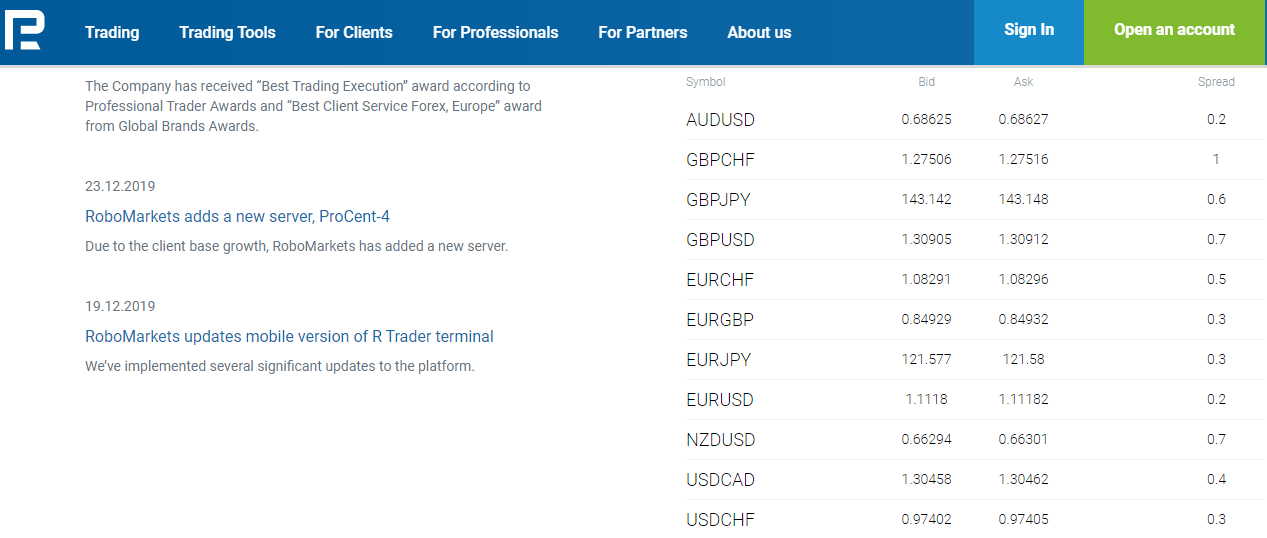
Task: Select the GBPCHF symbol row
Action: point(975,160)
